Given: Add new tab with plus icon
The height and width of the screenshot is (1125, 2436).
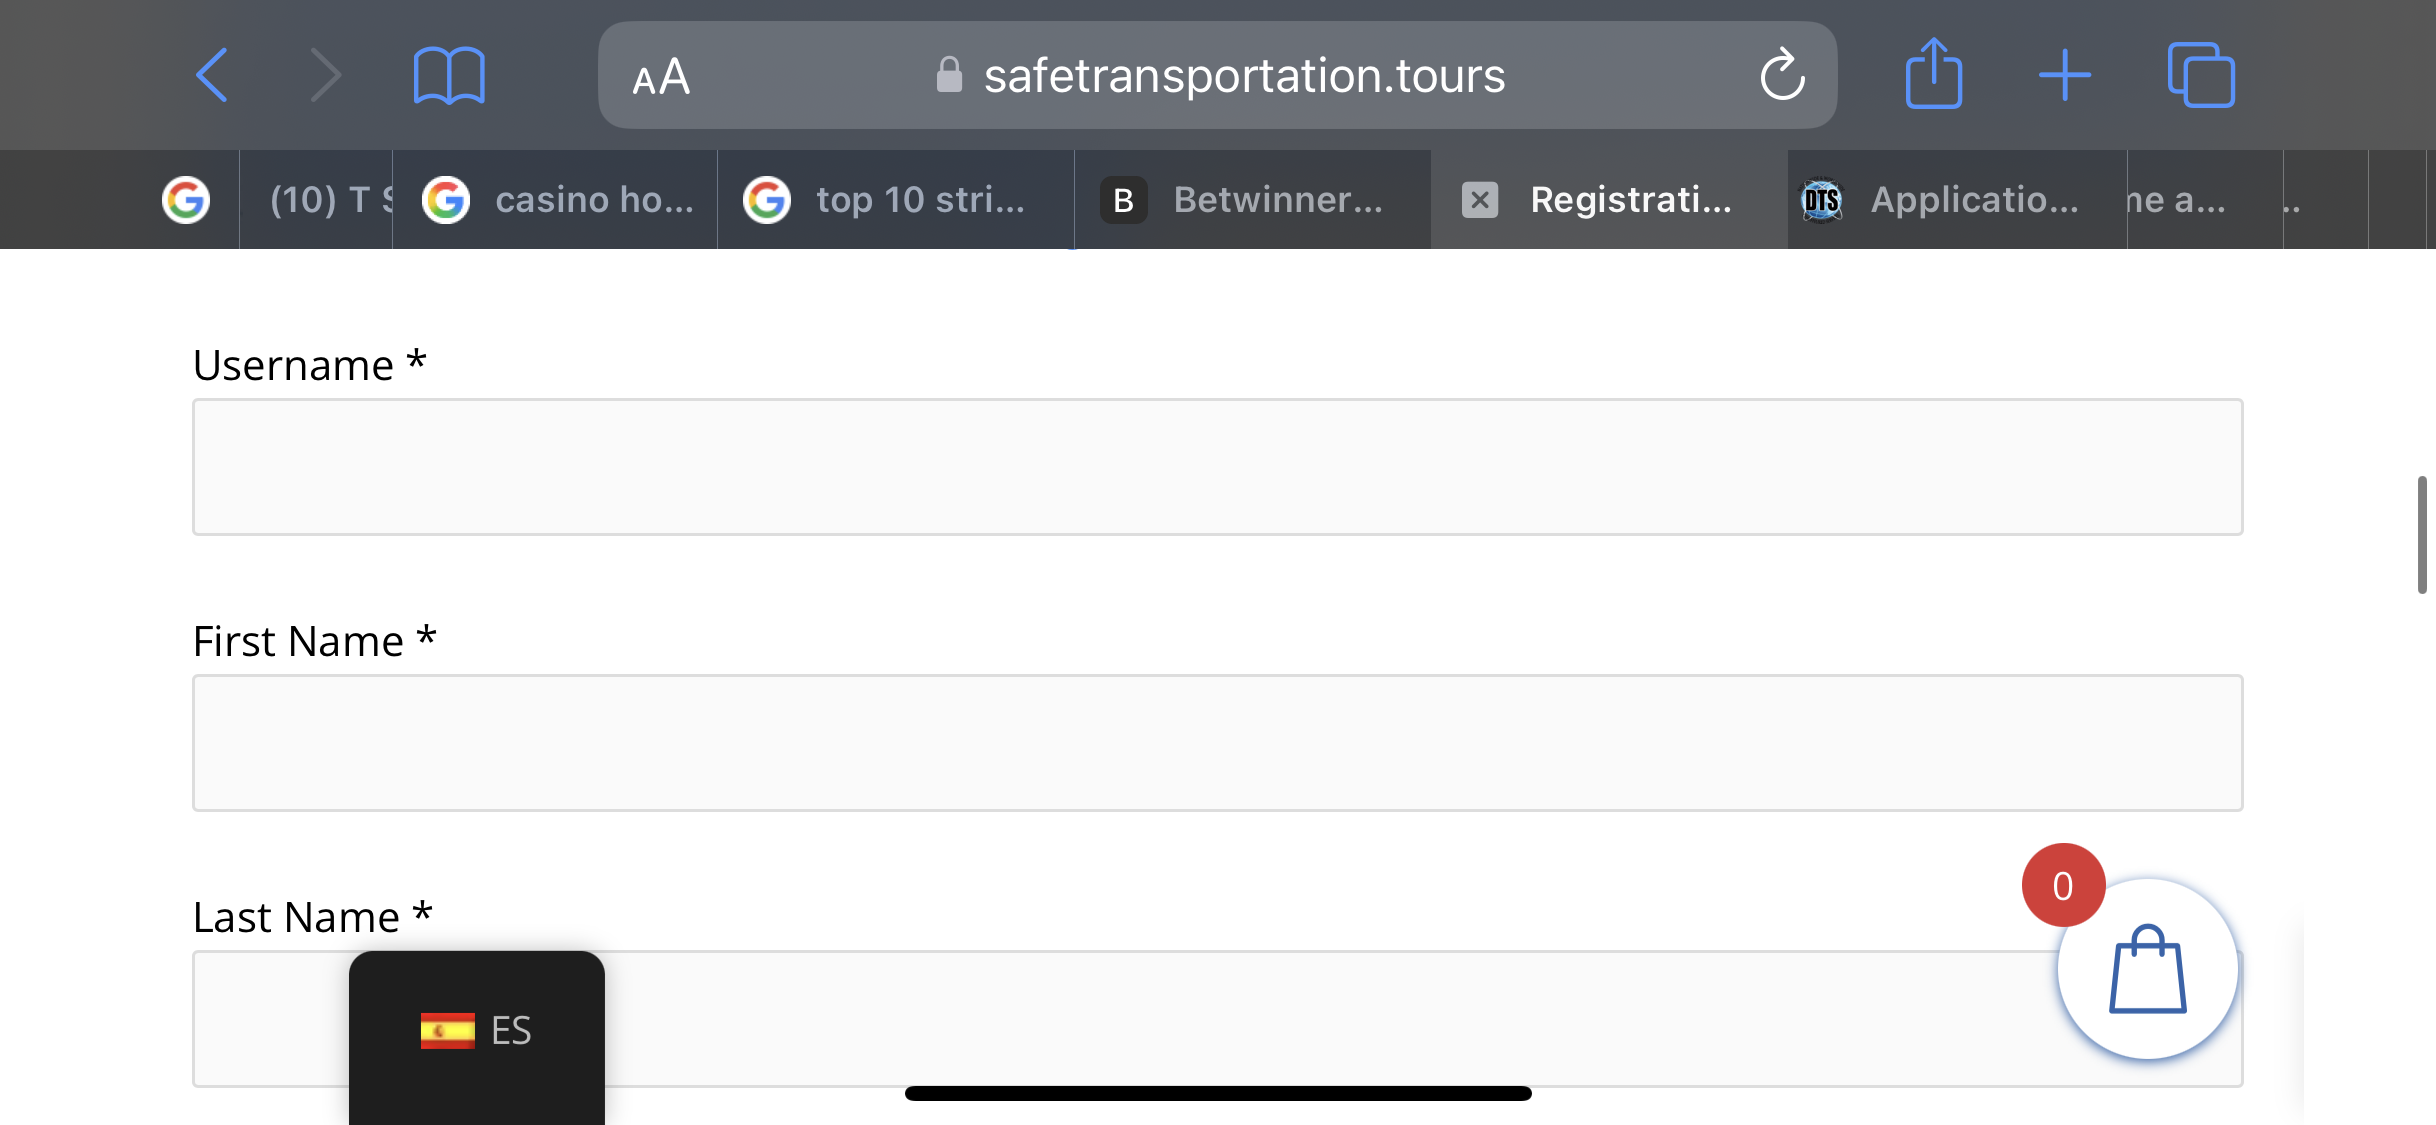Looking at the screenshot, I should click(x=2064, y=75).
